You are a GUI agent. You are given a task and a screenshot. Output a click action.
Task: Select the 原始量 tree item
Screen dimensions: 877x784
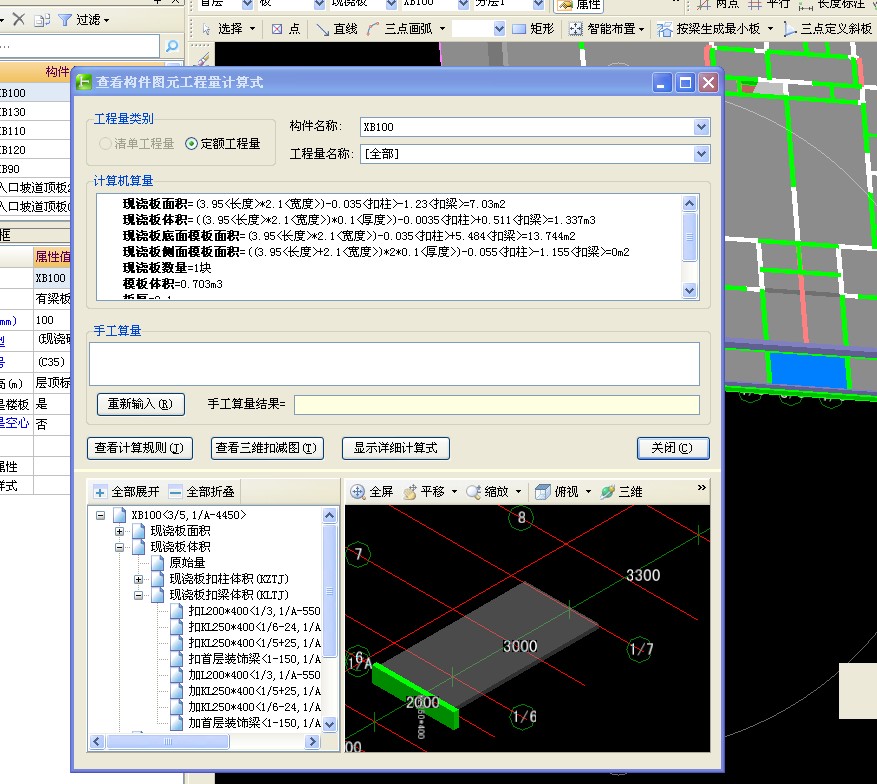pyautogui.click(x=187, y=563)
